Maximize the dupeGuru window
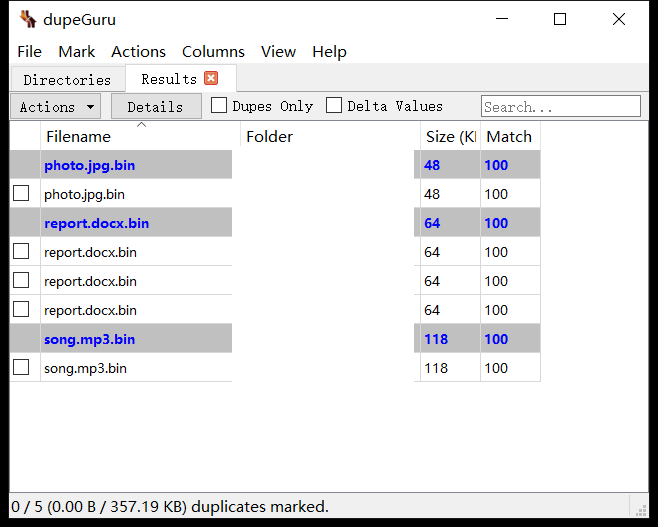The height and width of the screenshot is (527, 658). point(560,19)
